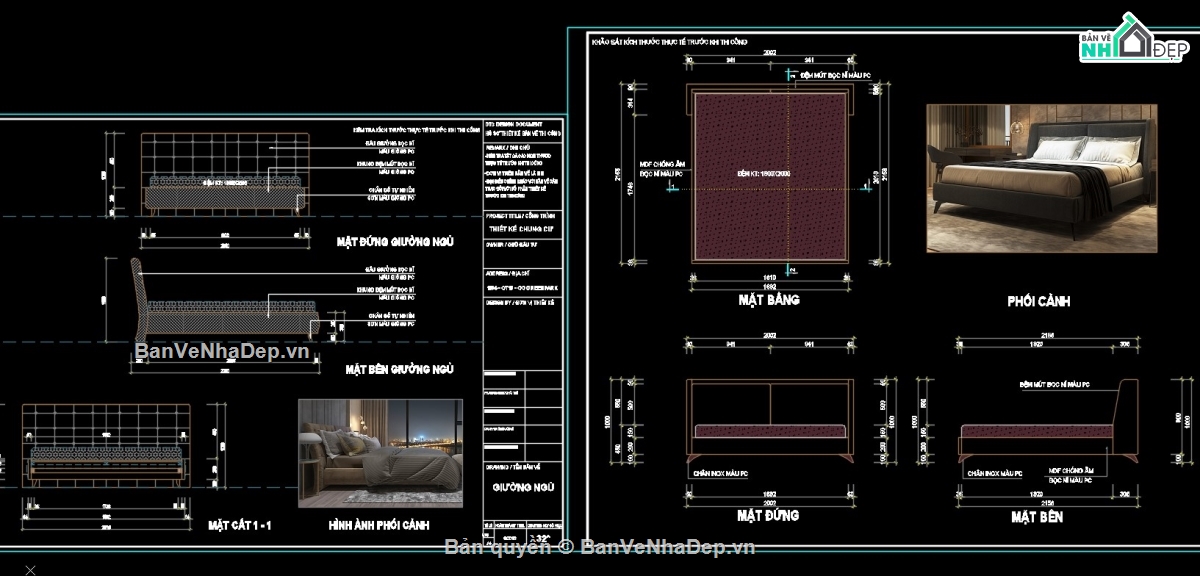Open the dark bed perspective photo

pyautogui.click(x=1041, y=177)
